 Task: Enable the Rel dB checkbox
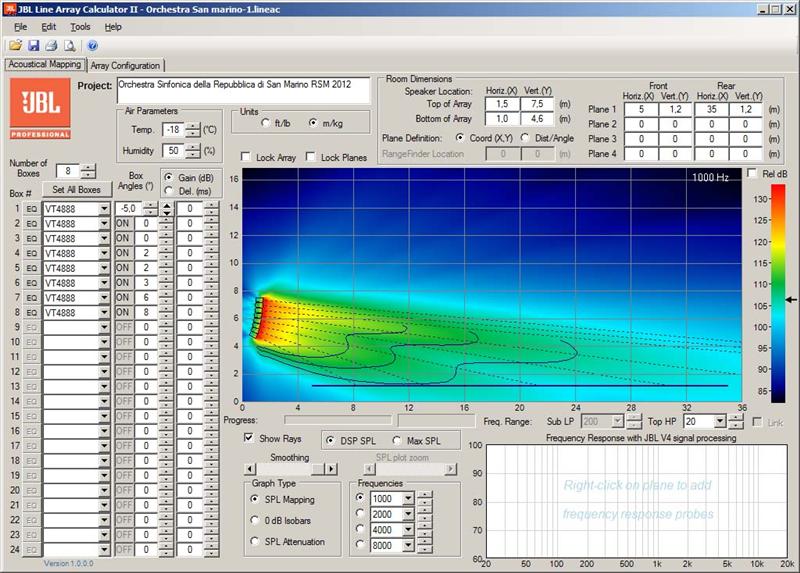coord(752,173)
